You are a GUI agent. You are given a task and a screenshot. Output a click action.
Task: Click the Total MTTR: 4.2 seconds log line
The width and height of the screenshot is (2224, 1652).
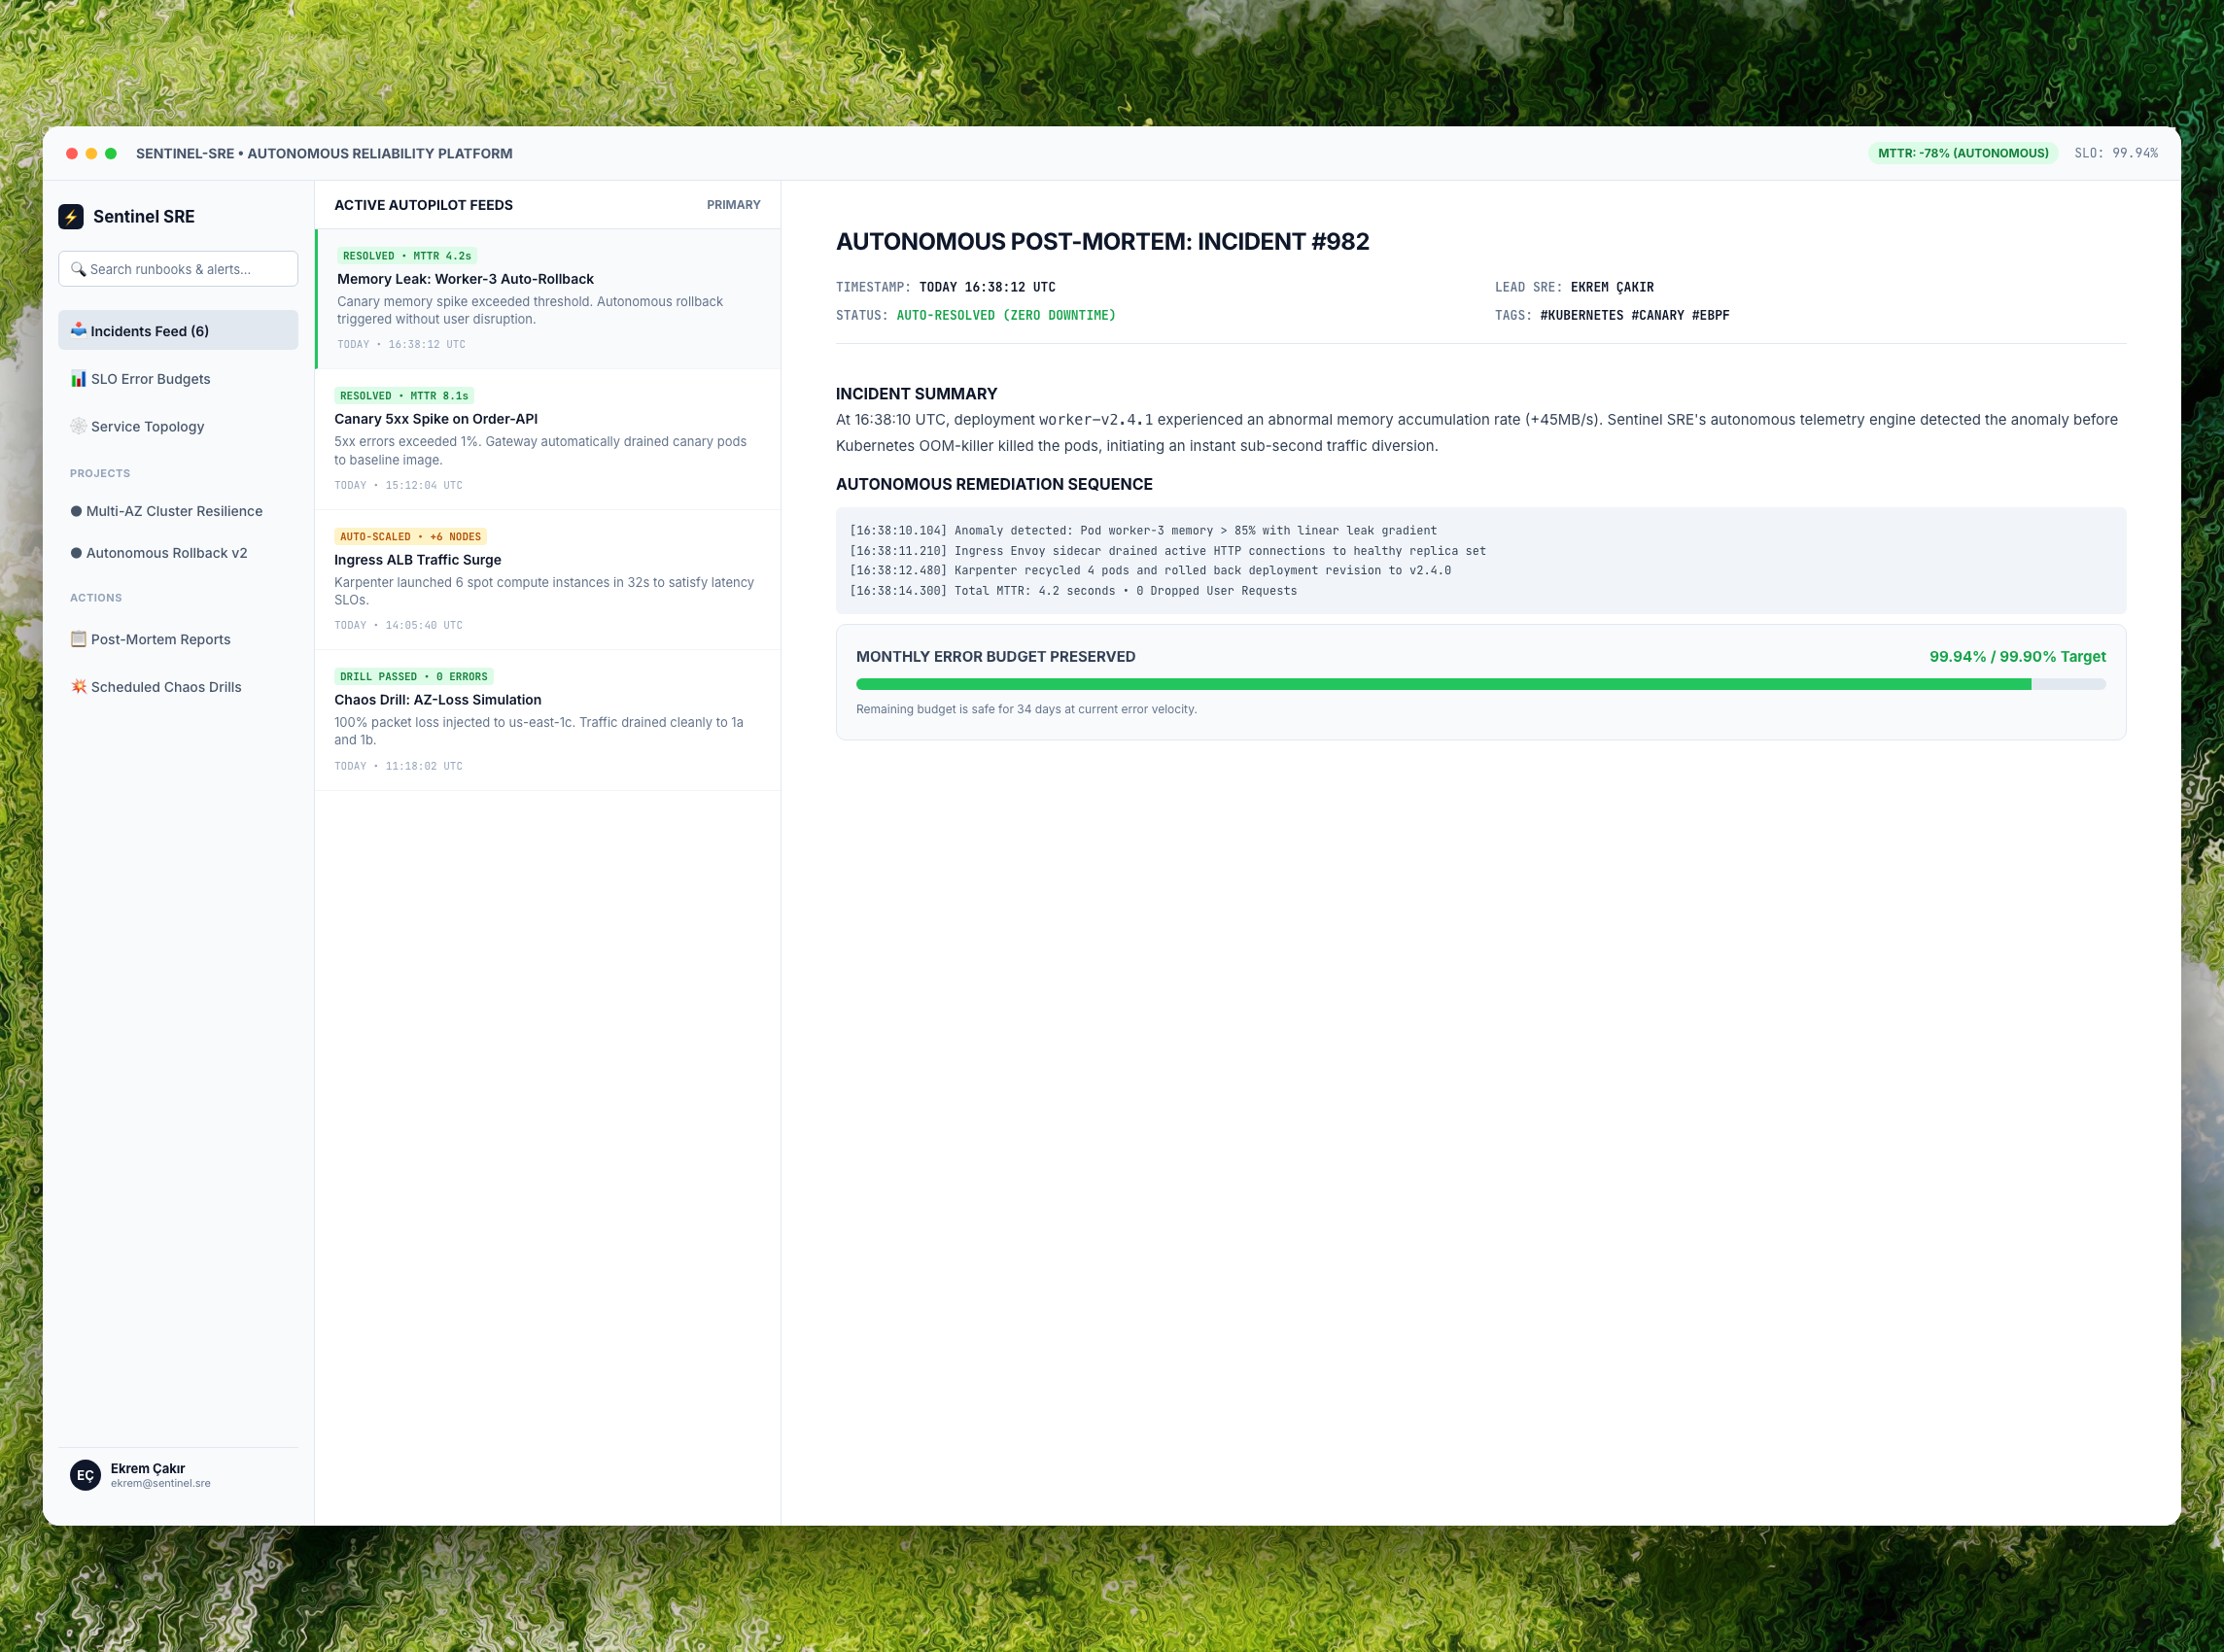1073,591
